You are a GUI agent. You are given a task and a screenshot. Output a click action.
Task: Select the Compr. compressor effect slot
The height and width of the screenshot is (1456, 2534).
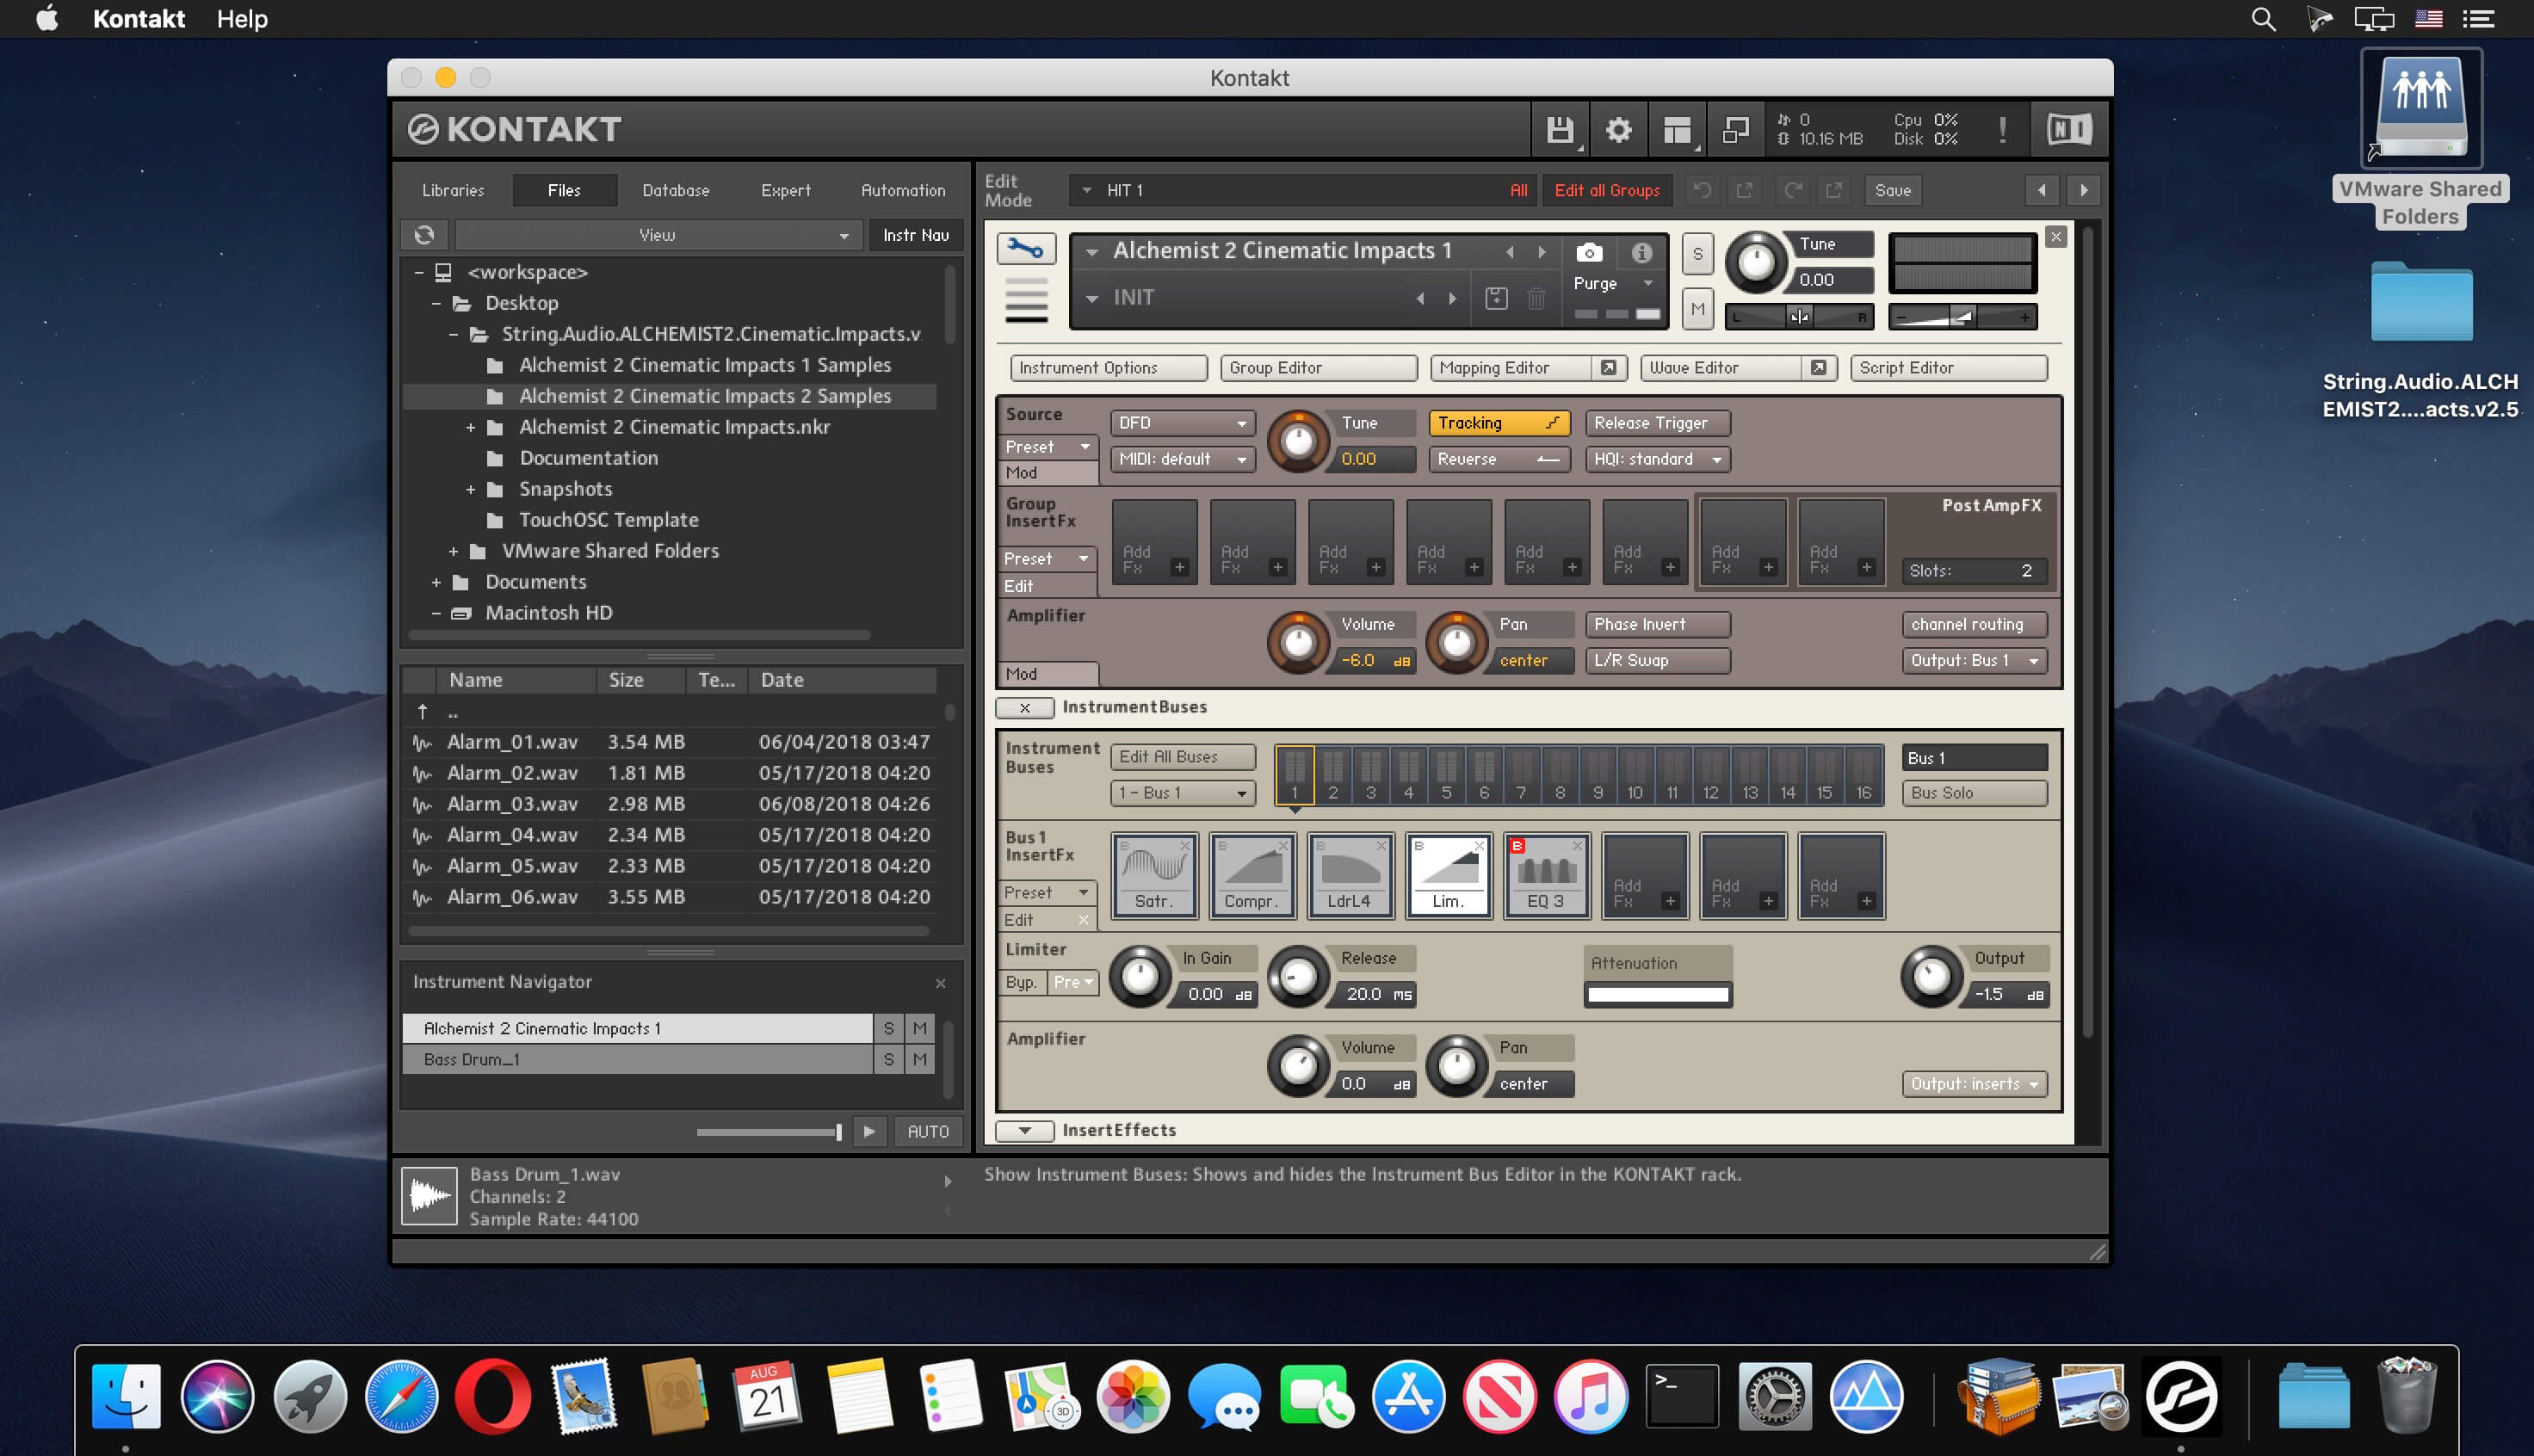[1252, 876]
